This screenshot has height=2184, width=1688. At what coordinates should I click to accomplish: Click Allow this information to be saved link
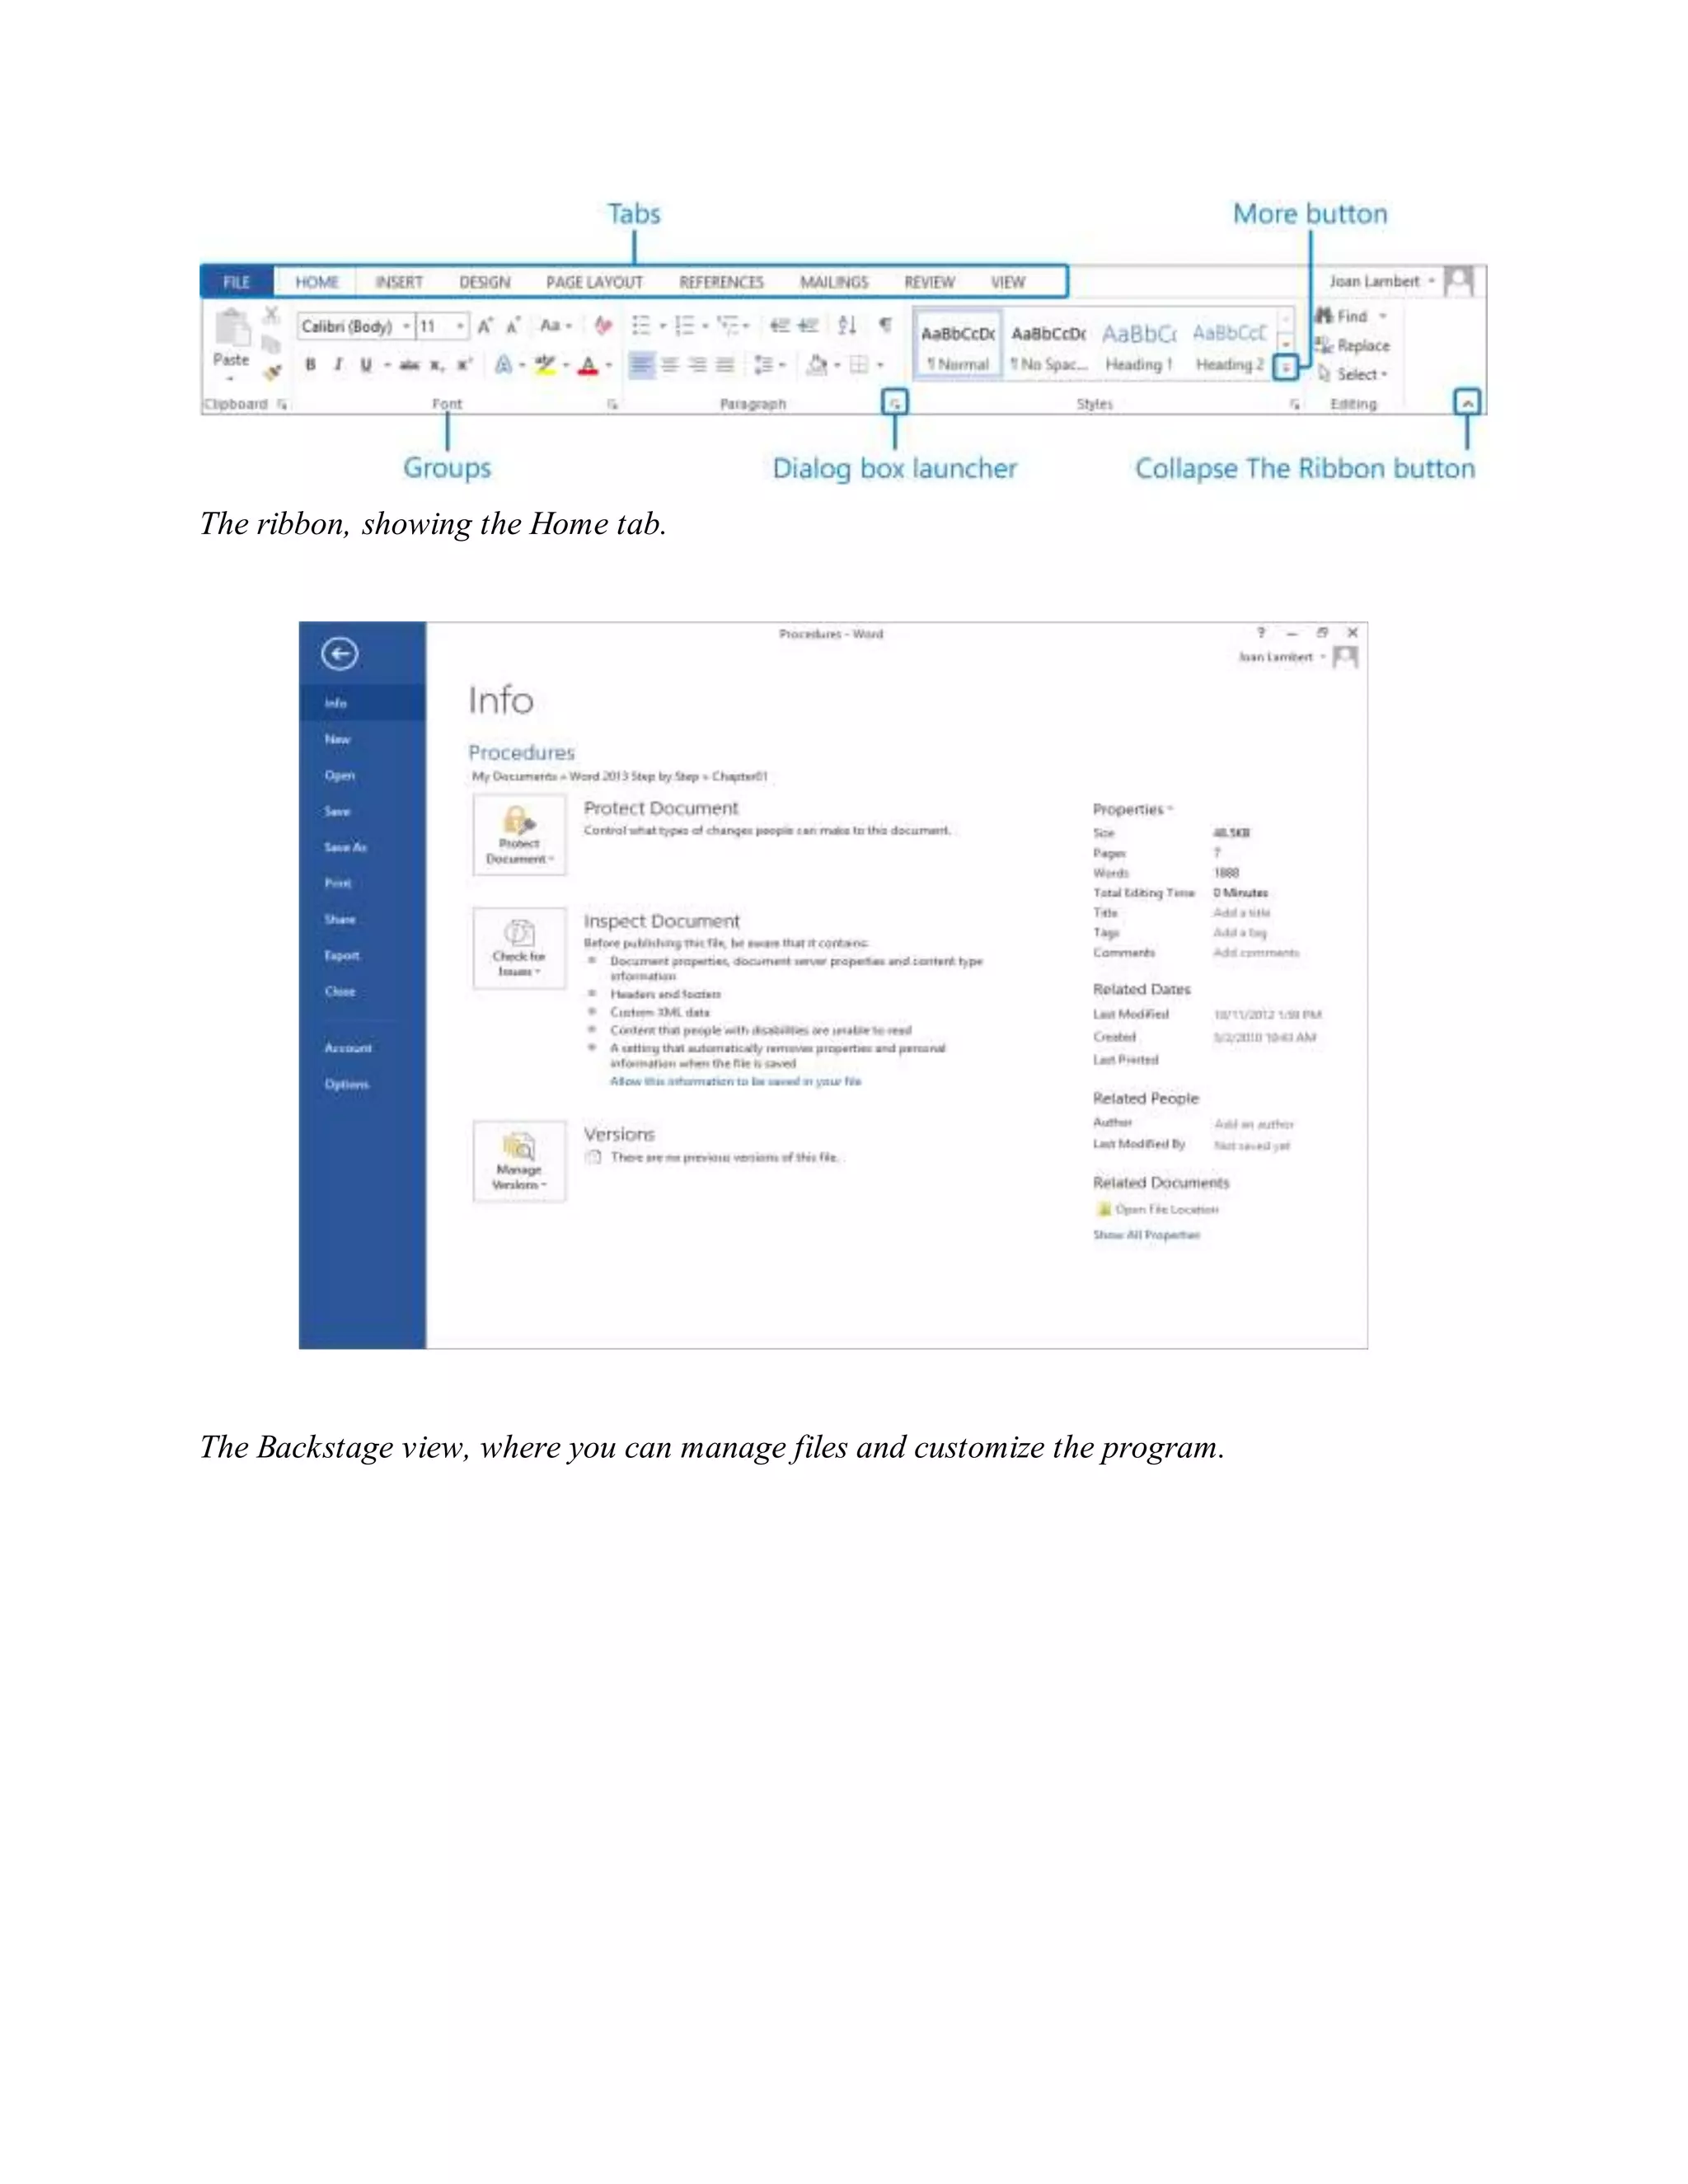[x=736, y=1081]
